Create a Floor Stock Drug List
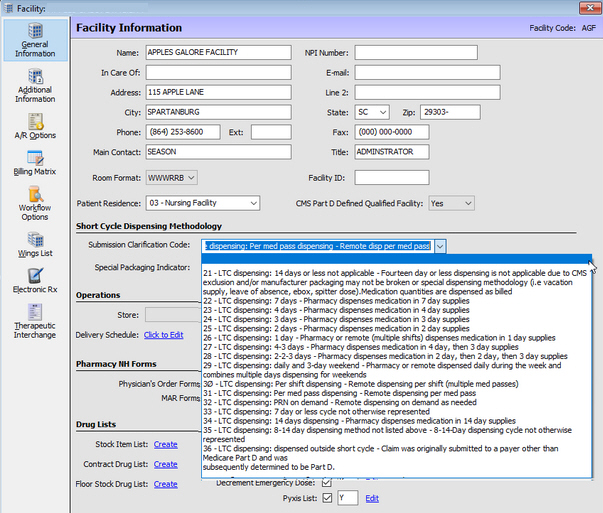The height and width of the screenshot is (513, 603). [x=166, y=484]
